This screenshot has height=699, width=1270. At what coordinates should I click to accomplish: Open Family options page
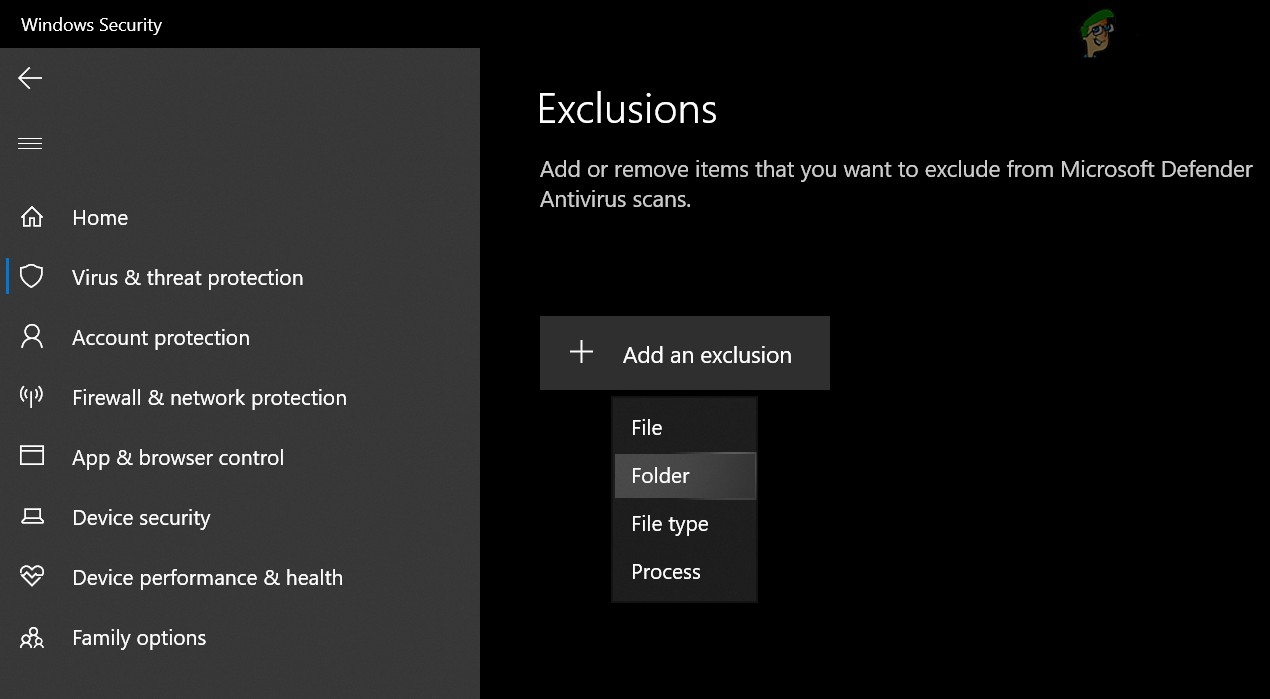pyautogui.click(x=139, y=638)
